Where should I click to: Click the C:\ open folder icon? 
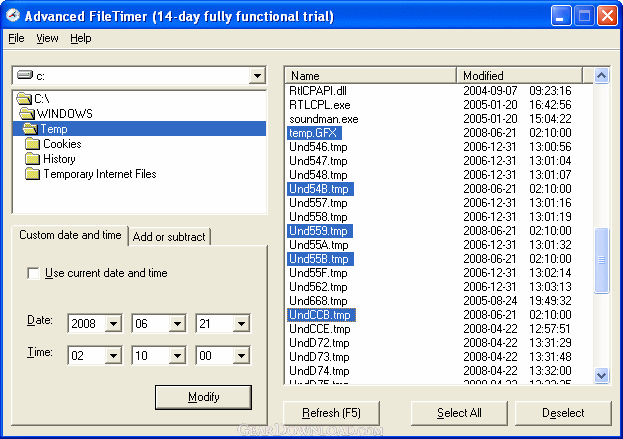click(x=24, y=98)
